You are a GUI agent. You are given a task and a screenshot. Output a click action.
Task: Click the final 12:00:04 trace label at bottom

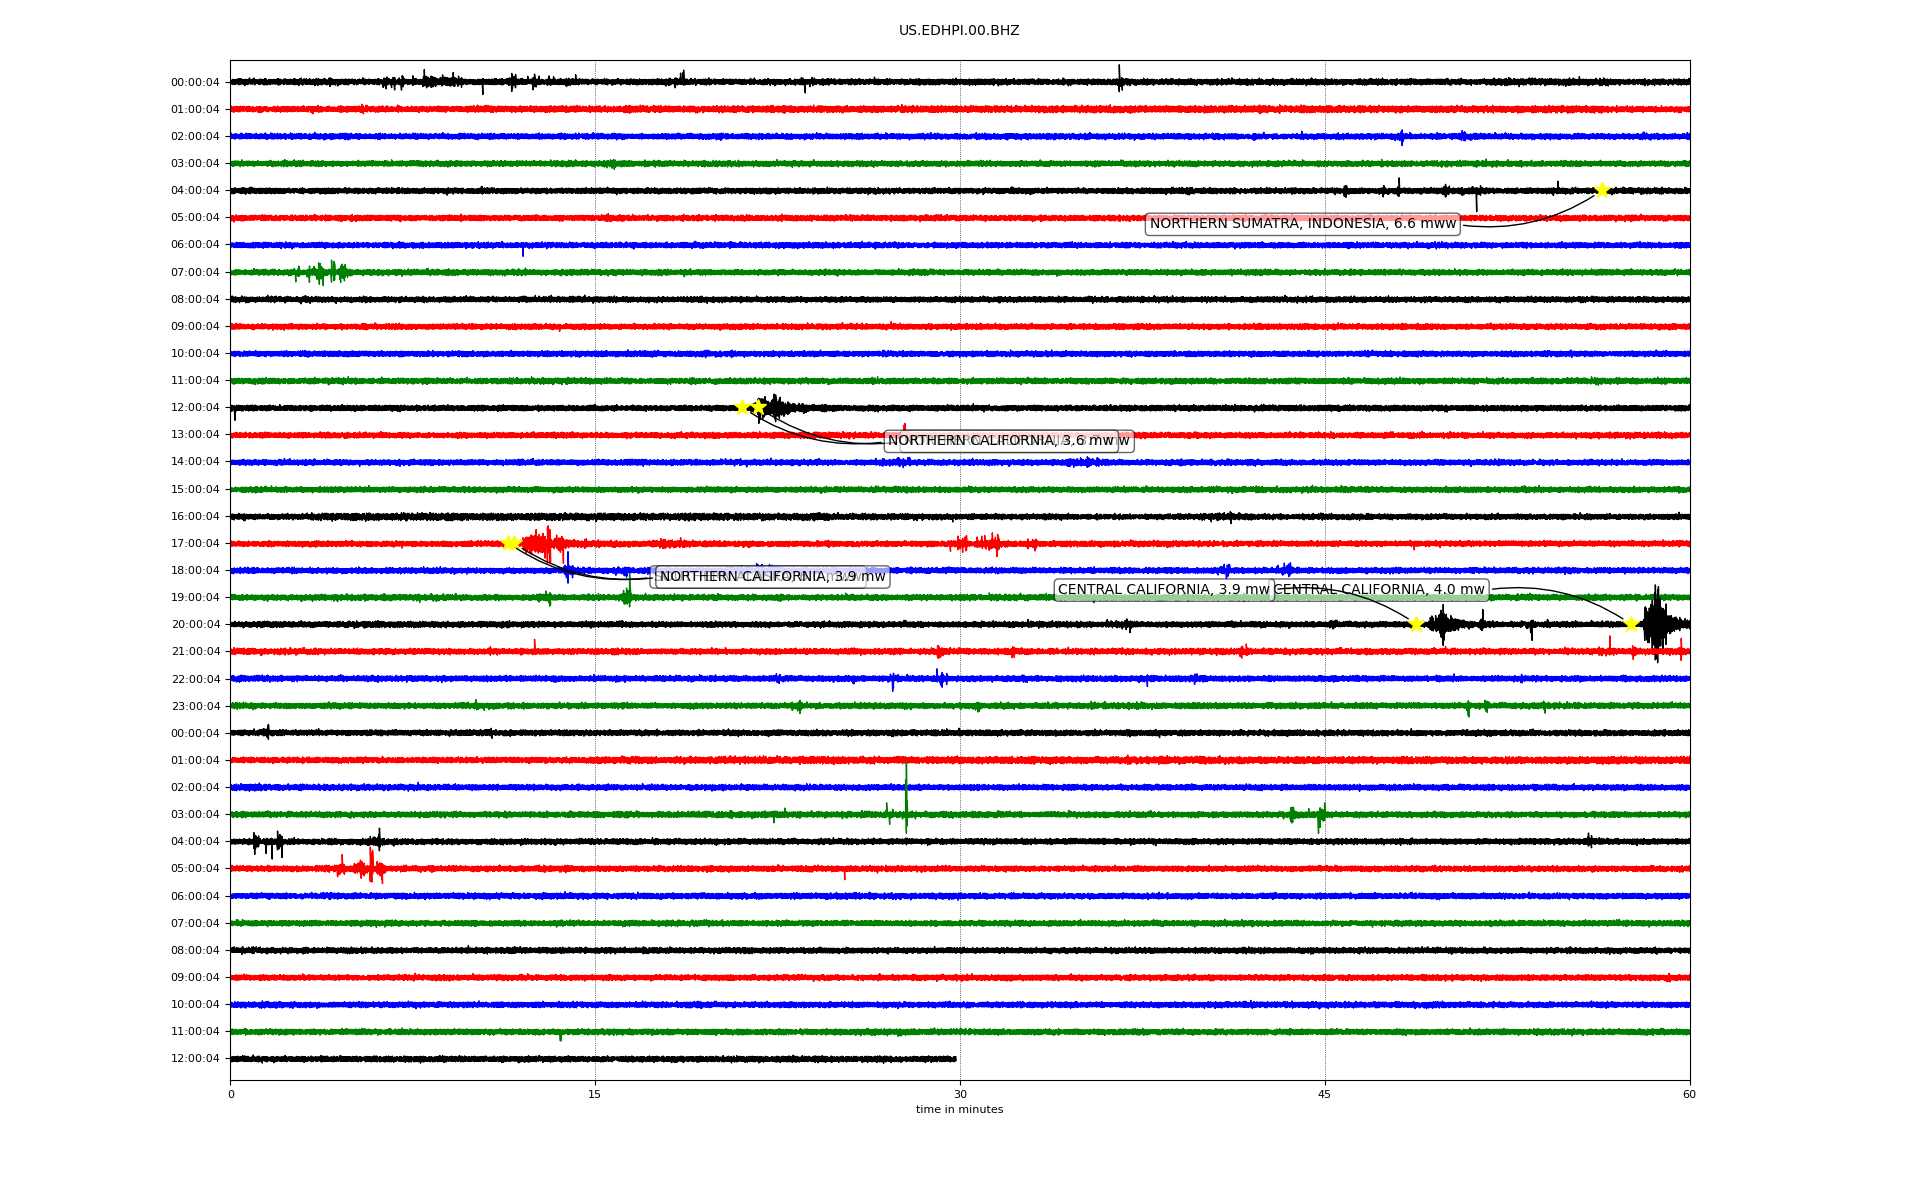(x=195, y=1059)
